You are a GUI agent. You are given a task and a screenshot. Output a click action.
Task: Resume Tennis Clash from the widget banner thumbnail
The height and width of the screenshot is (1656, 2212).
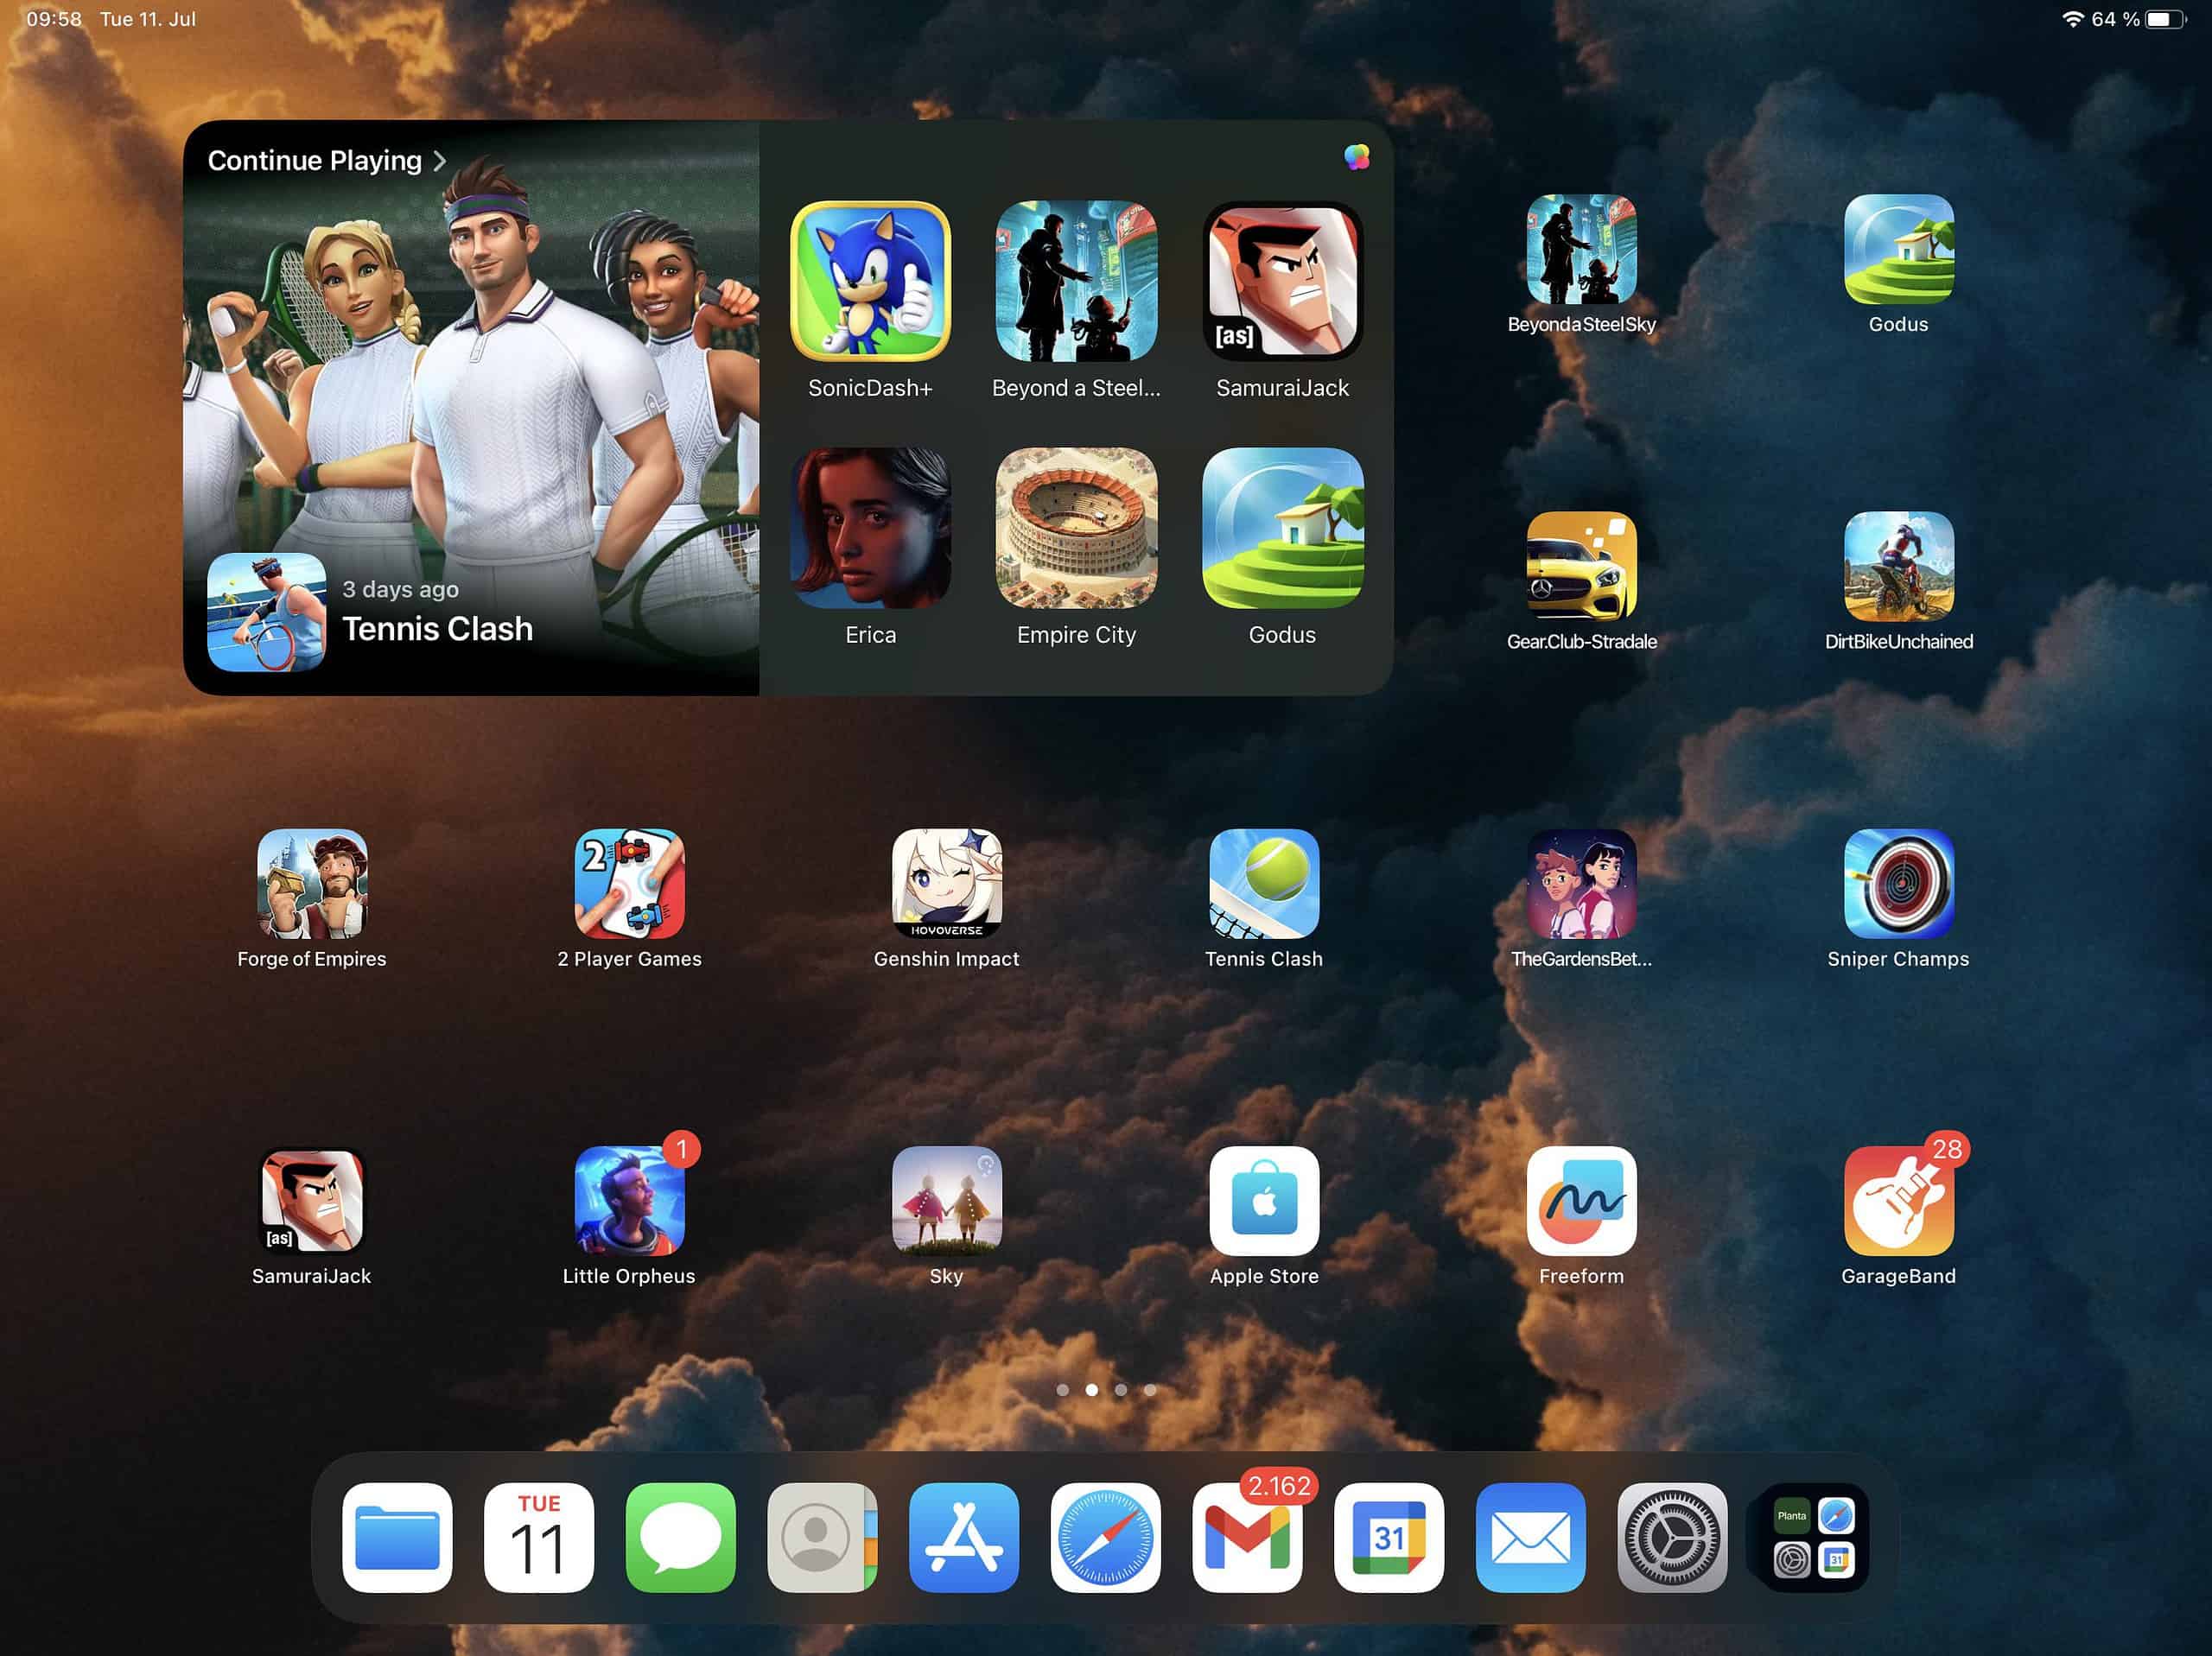coord(266,612)
